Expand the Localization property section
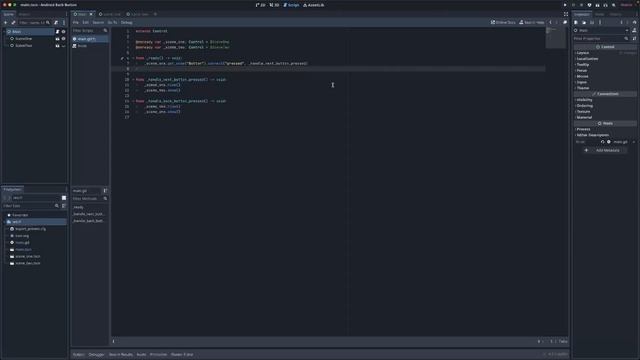This screenshot has height=360, width=640. click(587, 59)
